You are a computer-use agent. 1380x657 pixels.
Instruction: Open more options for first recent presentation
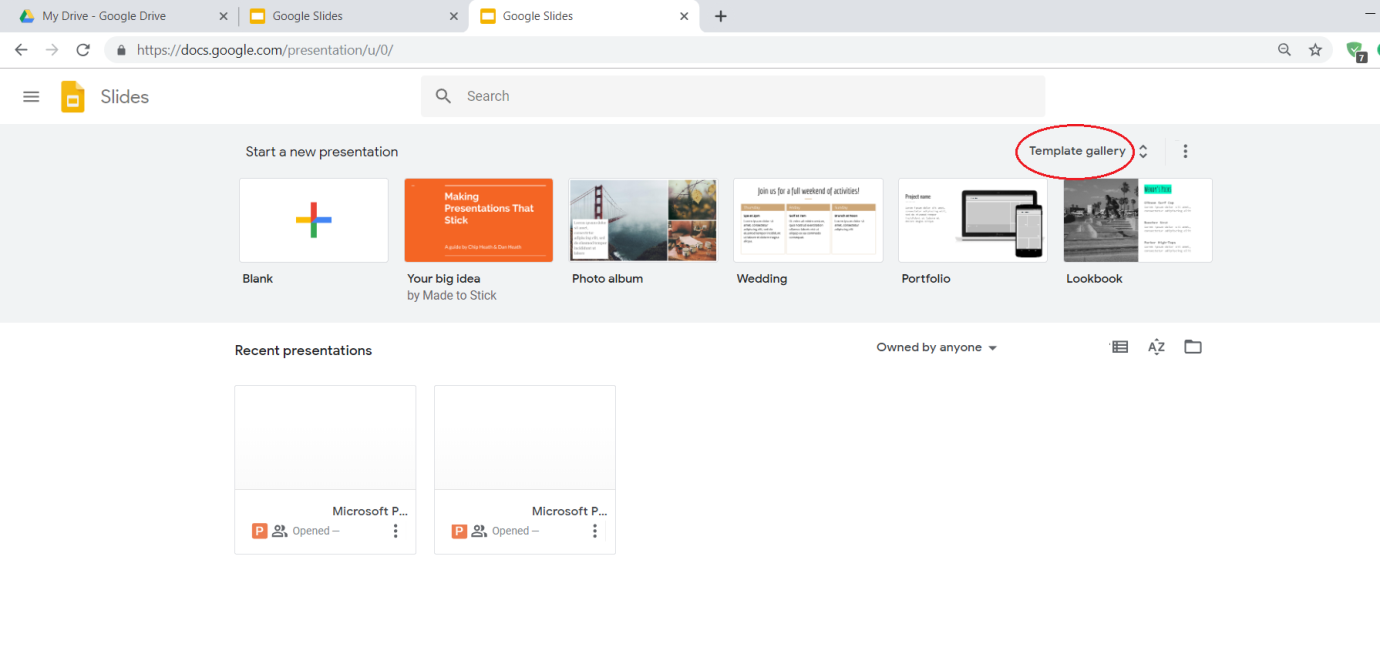click(x=395, y=531)
